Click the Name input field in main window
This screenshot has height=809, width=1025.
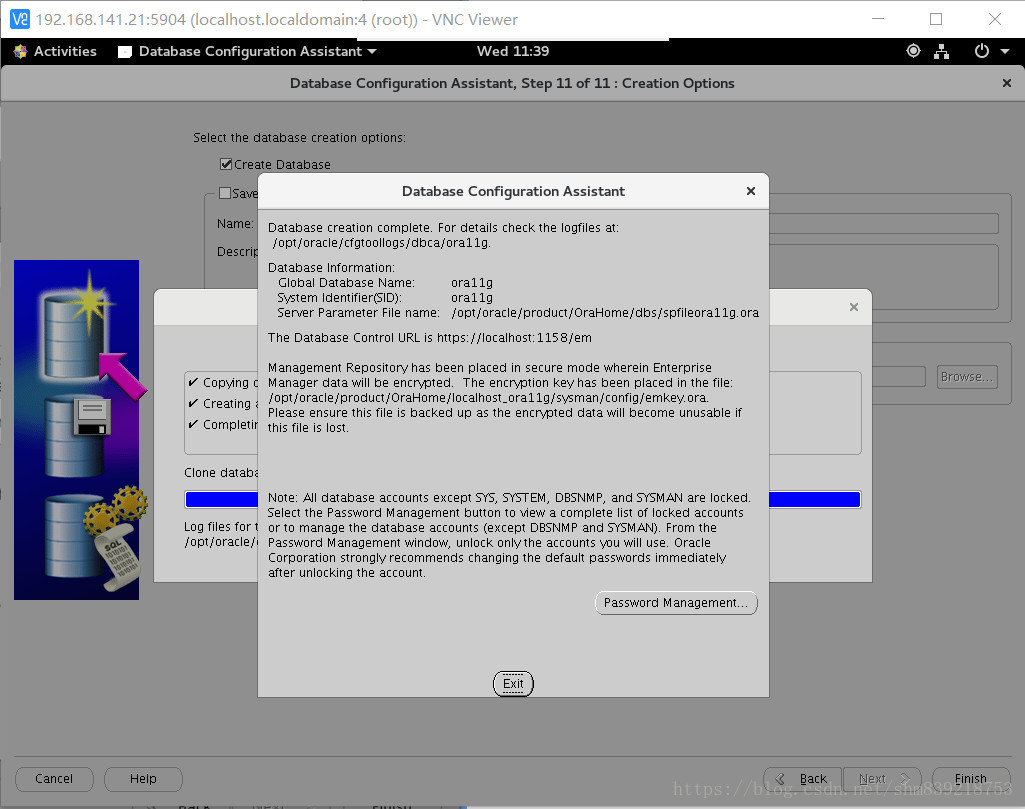click(x=884, y=223)
